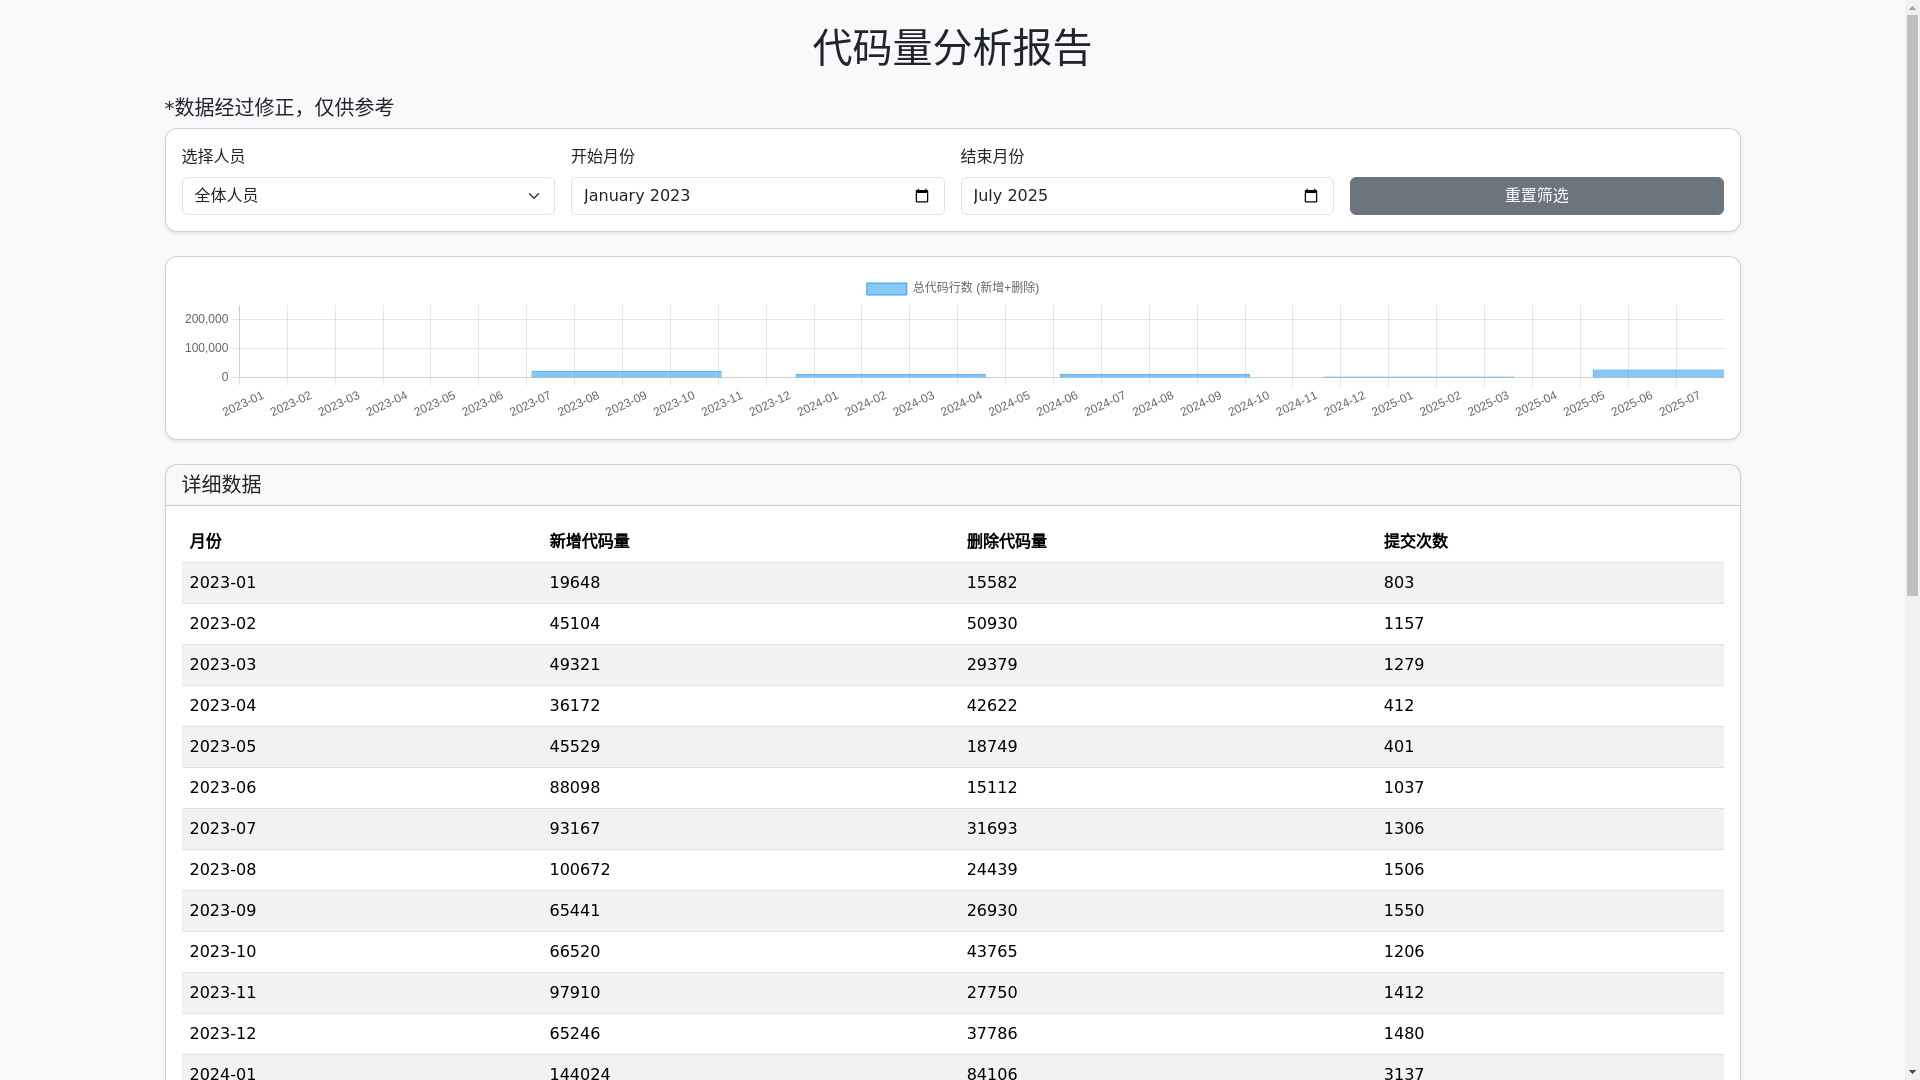
Task: Click the deleted code value 31693
Action: pyautogui.click(x=991, y=828)
